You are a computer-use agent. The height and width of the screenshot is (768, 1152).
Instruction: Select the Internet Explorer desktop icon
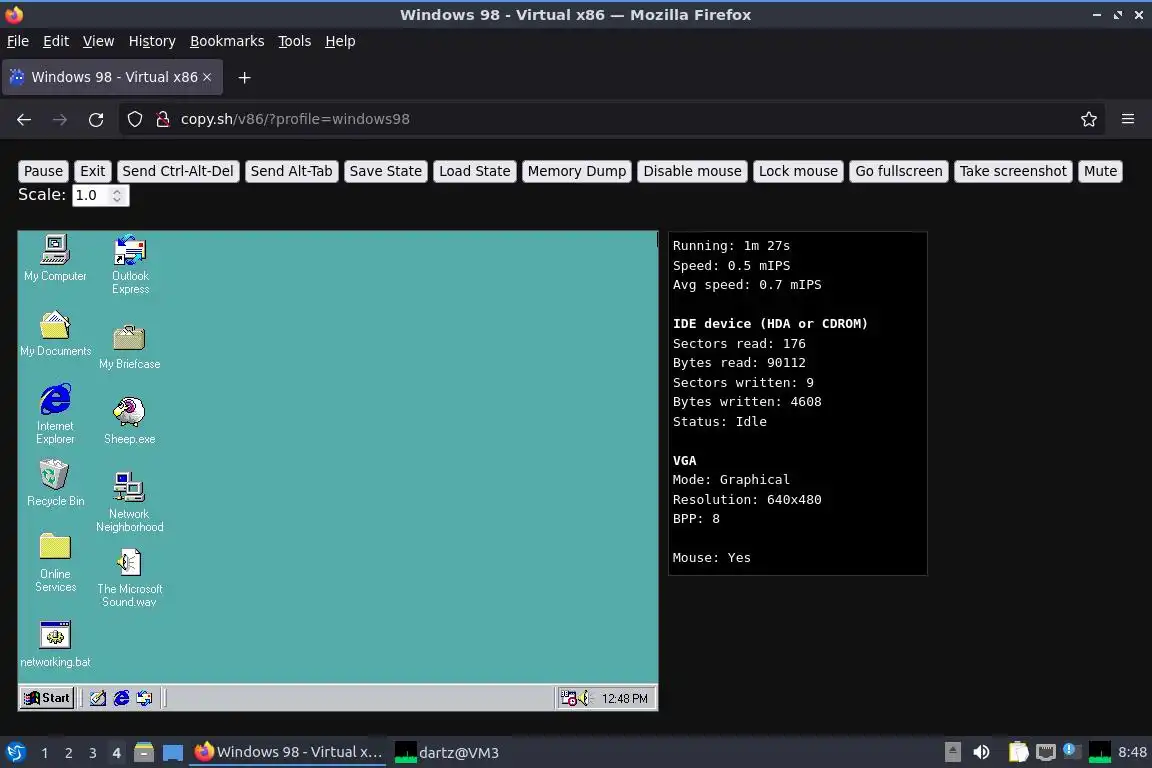click(55, 414)
